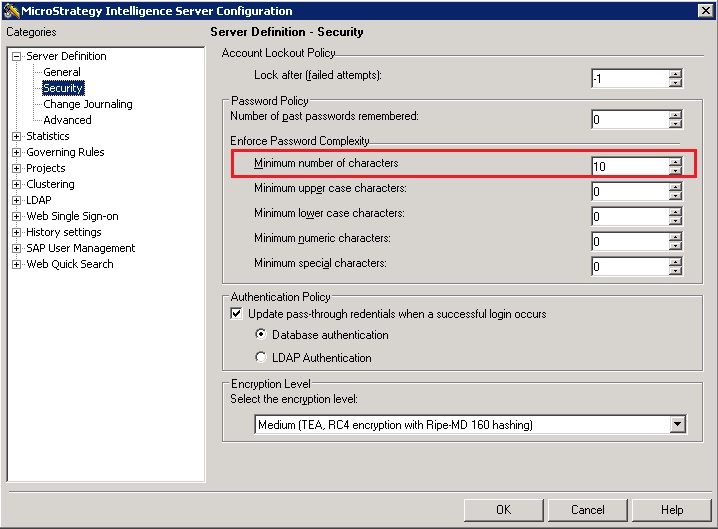Decrease minimum number of characters
The width and height of the screenshot is (718, 529).
tap(675, 171)
